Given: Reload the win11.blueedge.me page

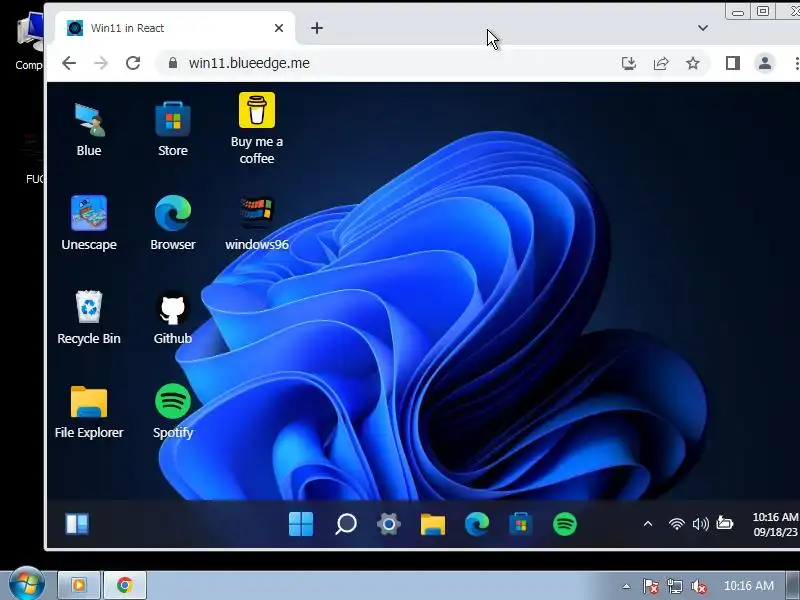Looking at the screenshot, I should click(133, 63).
